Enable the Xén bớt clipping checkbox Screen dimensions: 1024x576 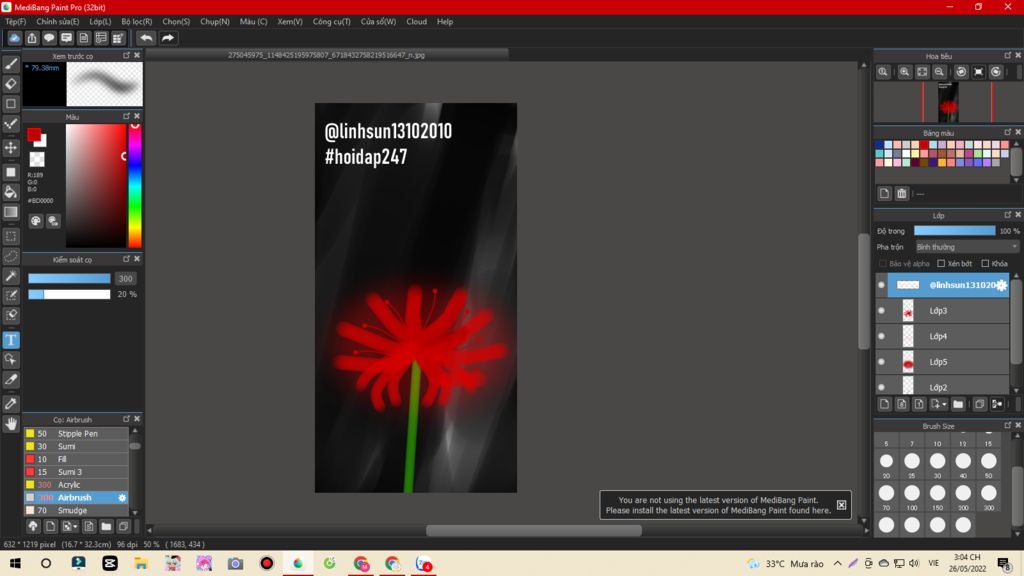[941, 264]
